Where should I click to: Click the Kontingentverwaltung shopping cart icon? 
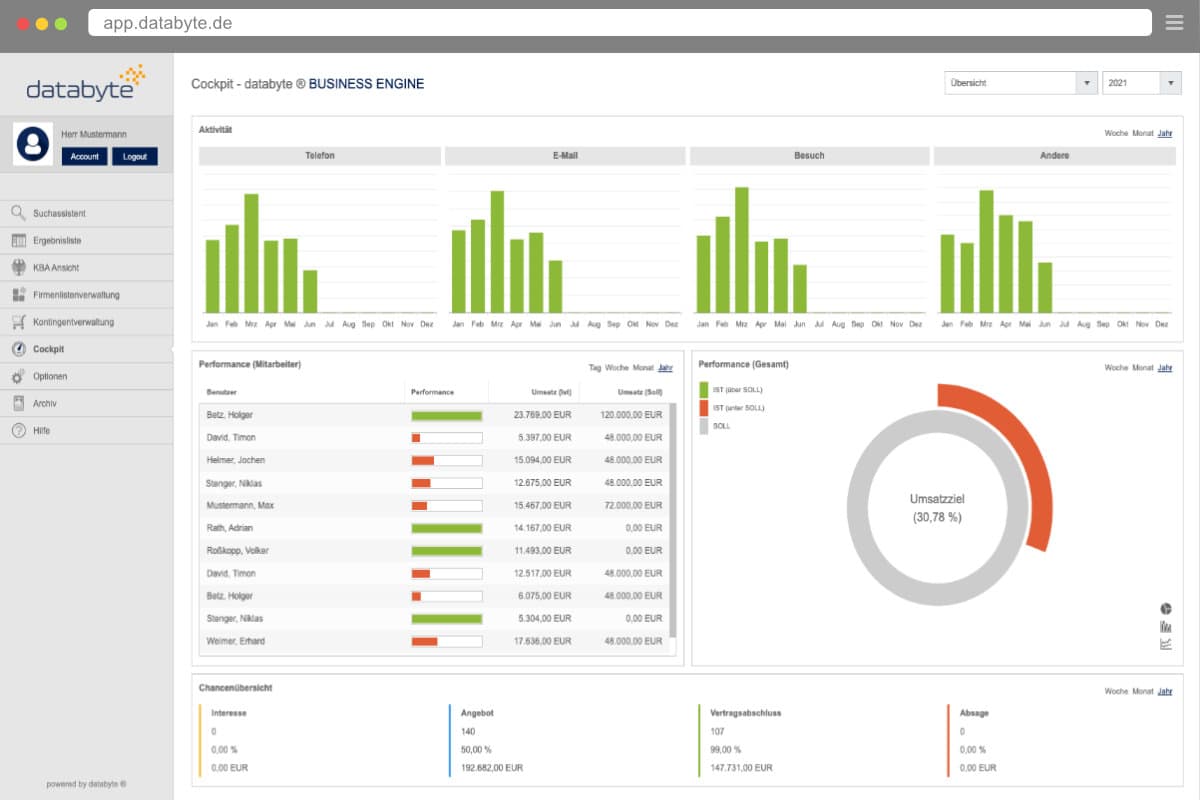(18, 322)
